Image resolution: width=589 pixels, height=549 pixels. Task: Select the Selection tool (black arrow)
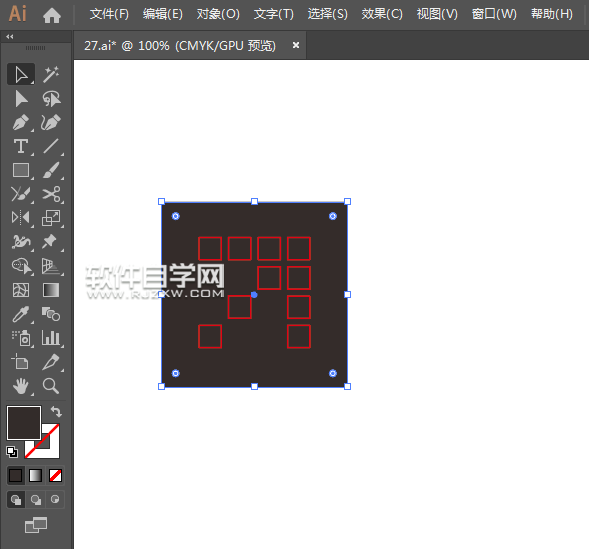[21, 74]
